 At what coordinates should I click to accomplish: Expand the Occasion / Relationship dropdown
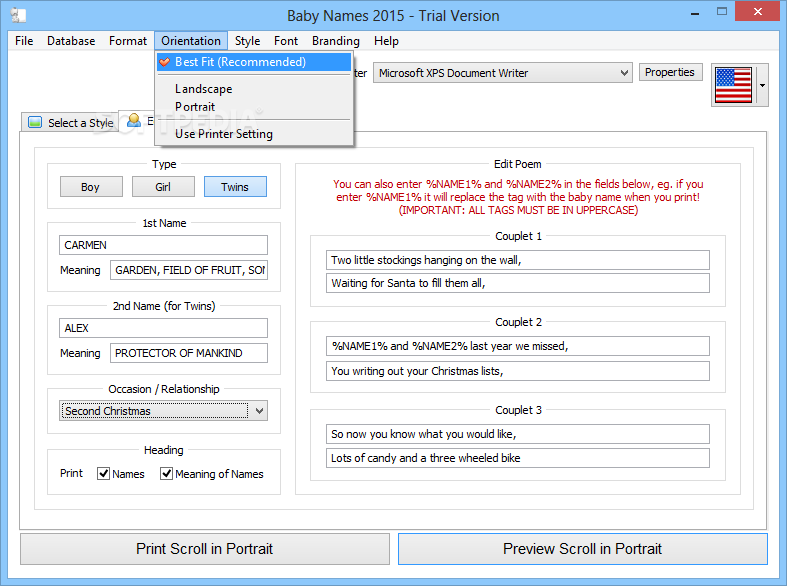tap(259, 411)
